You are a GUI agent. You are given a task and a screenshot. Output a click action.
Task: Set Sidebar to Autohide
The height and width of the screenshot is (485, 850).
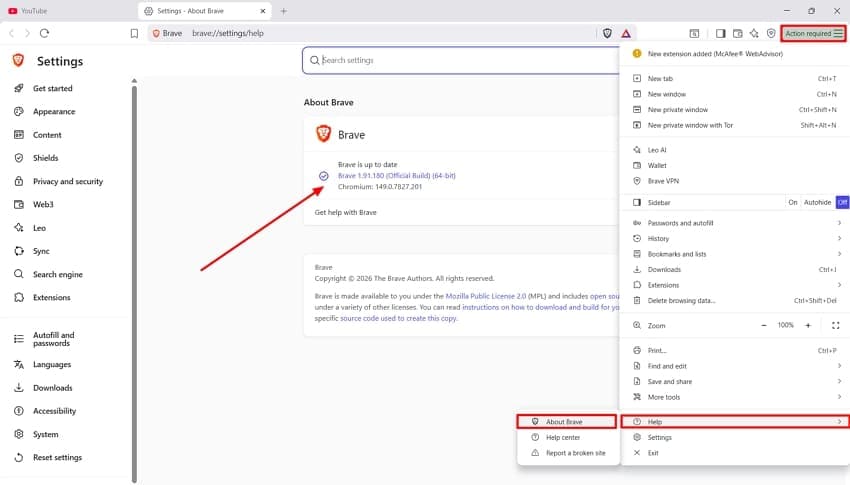click(817, 203)
